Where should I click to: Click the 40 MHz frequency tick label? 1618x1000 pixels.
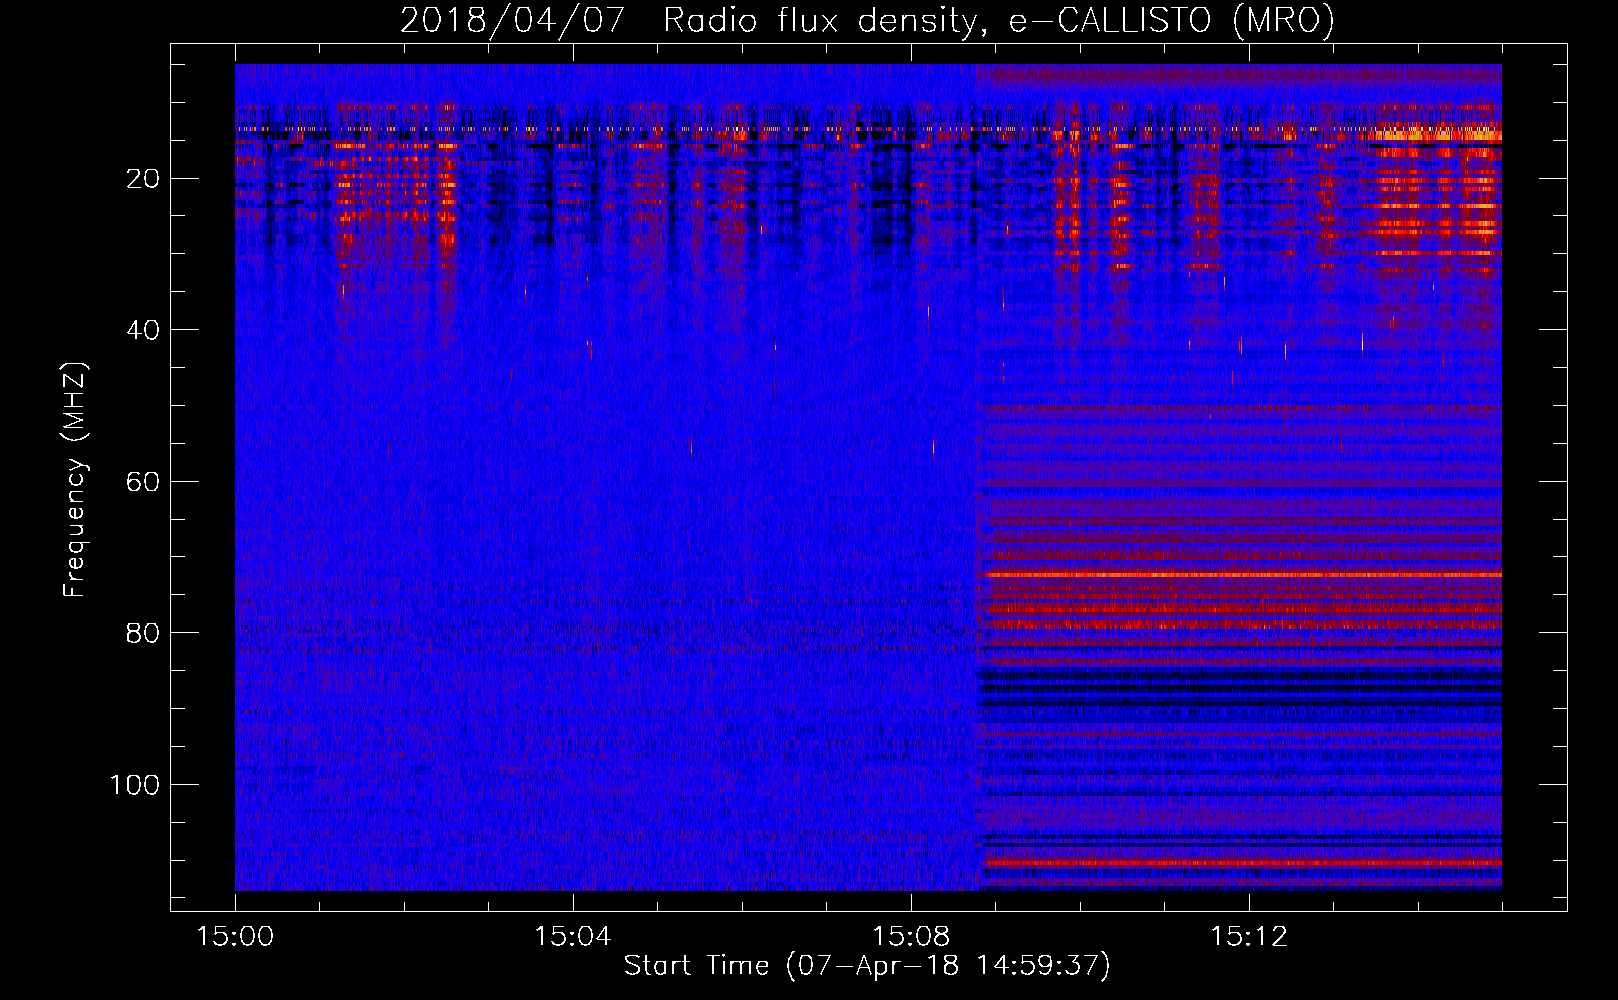pyautogui.click(x=144, y=330)
